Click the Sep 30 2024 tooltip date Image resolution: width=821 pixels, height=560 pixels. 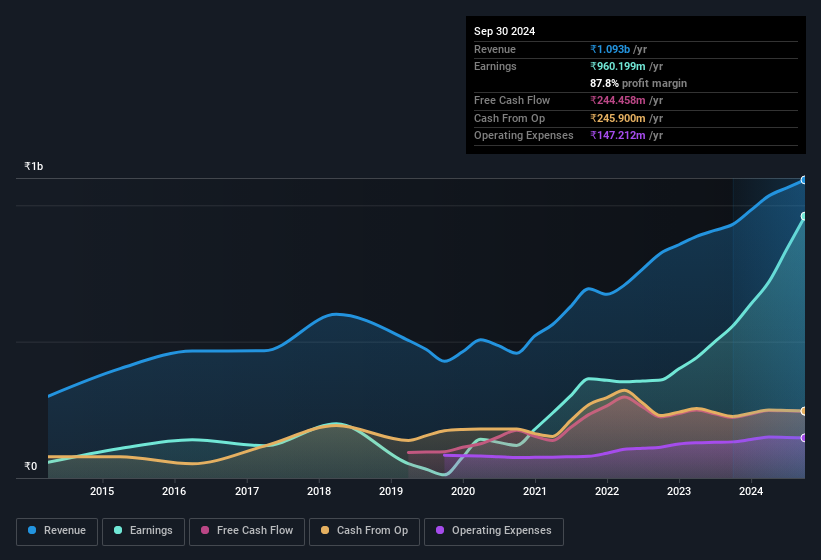[x=504, y=31]
